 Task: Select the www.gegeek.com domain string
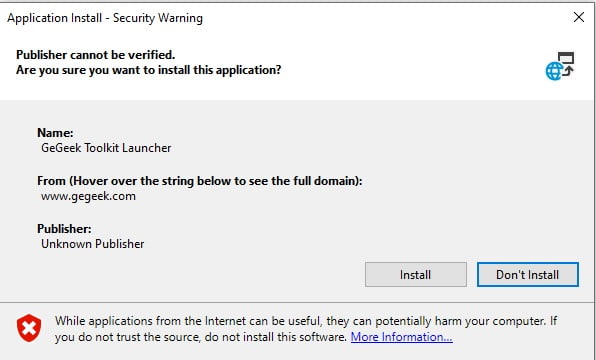click(88, 196)
